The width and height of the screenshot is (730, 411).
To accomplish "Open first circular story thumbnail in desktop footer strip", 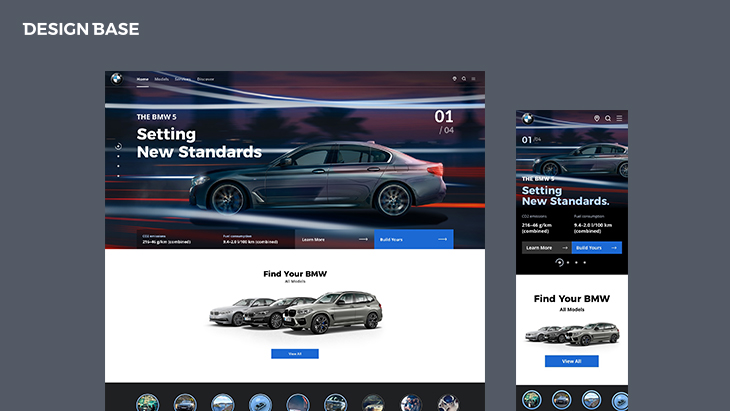I will point(148,403).
